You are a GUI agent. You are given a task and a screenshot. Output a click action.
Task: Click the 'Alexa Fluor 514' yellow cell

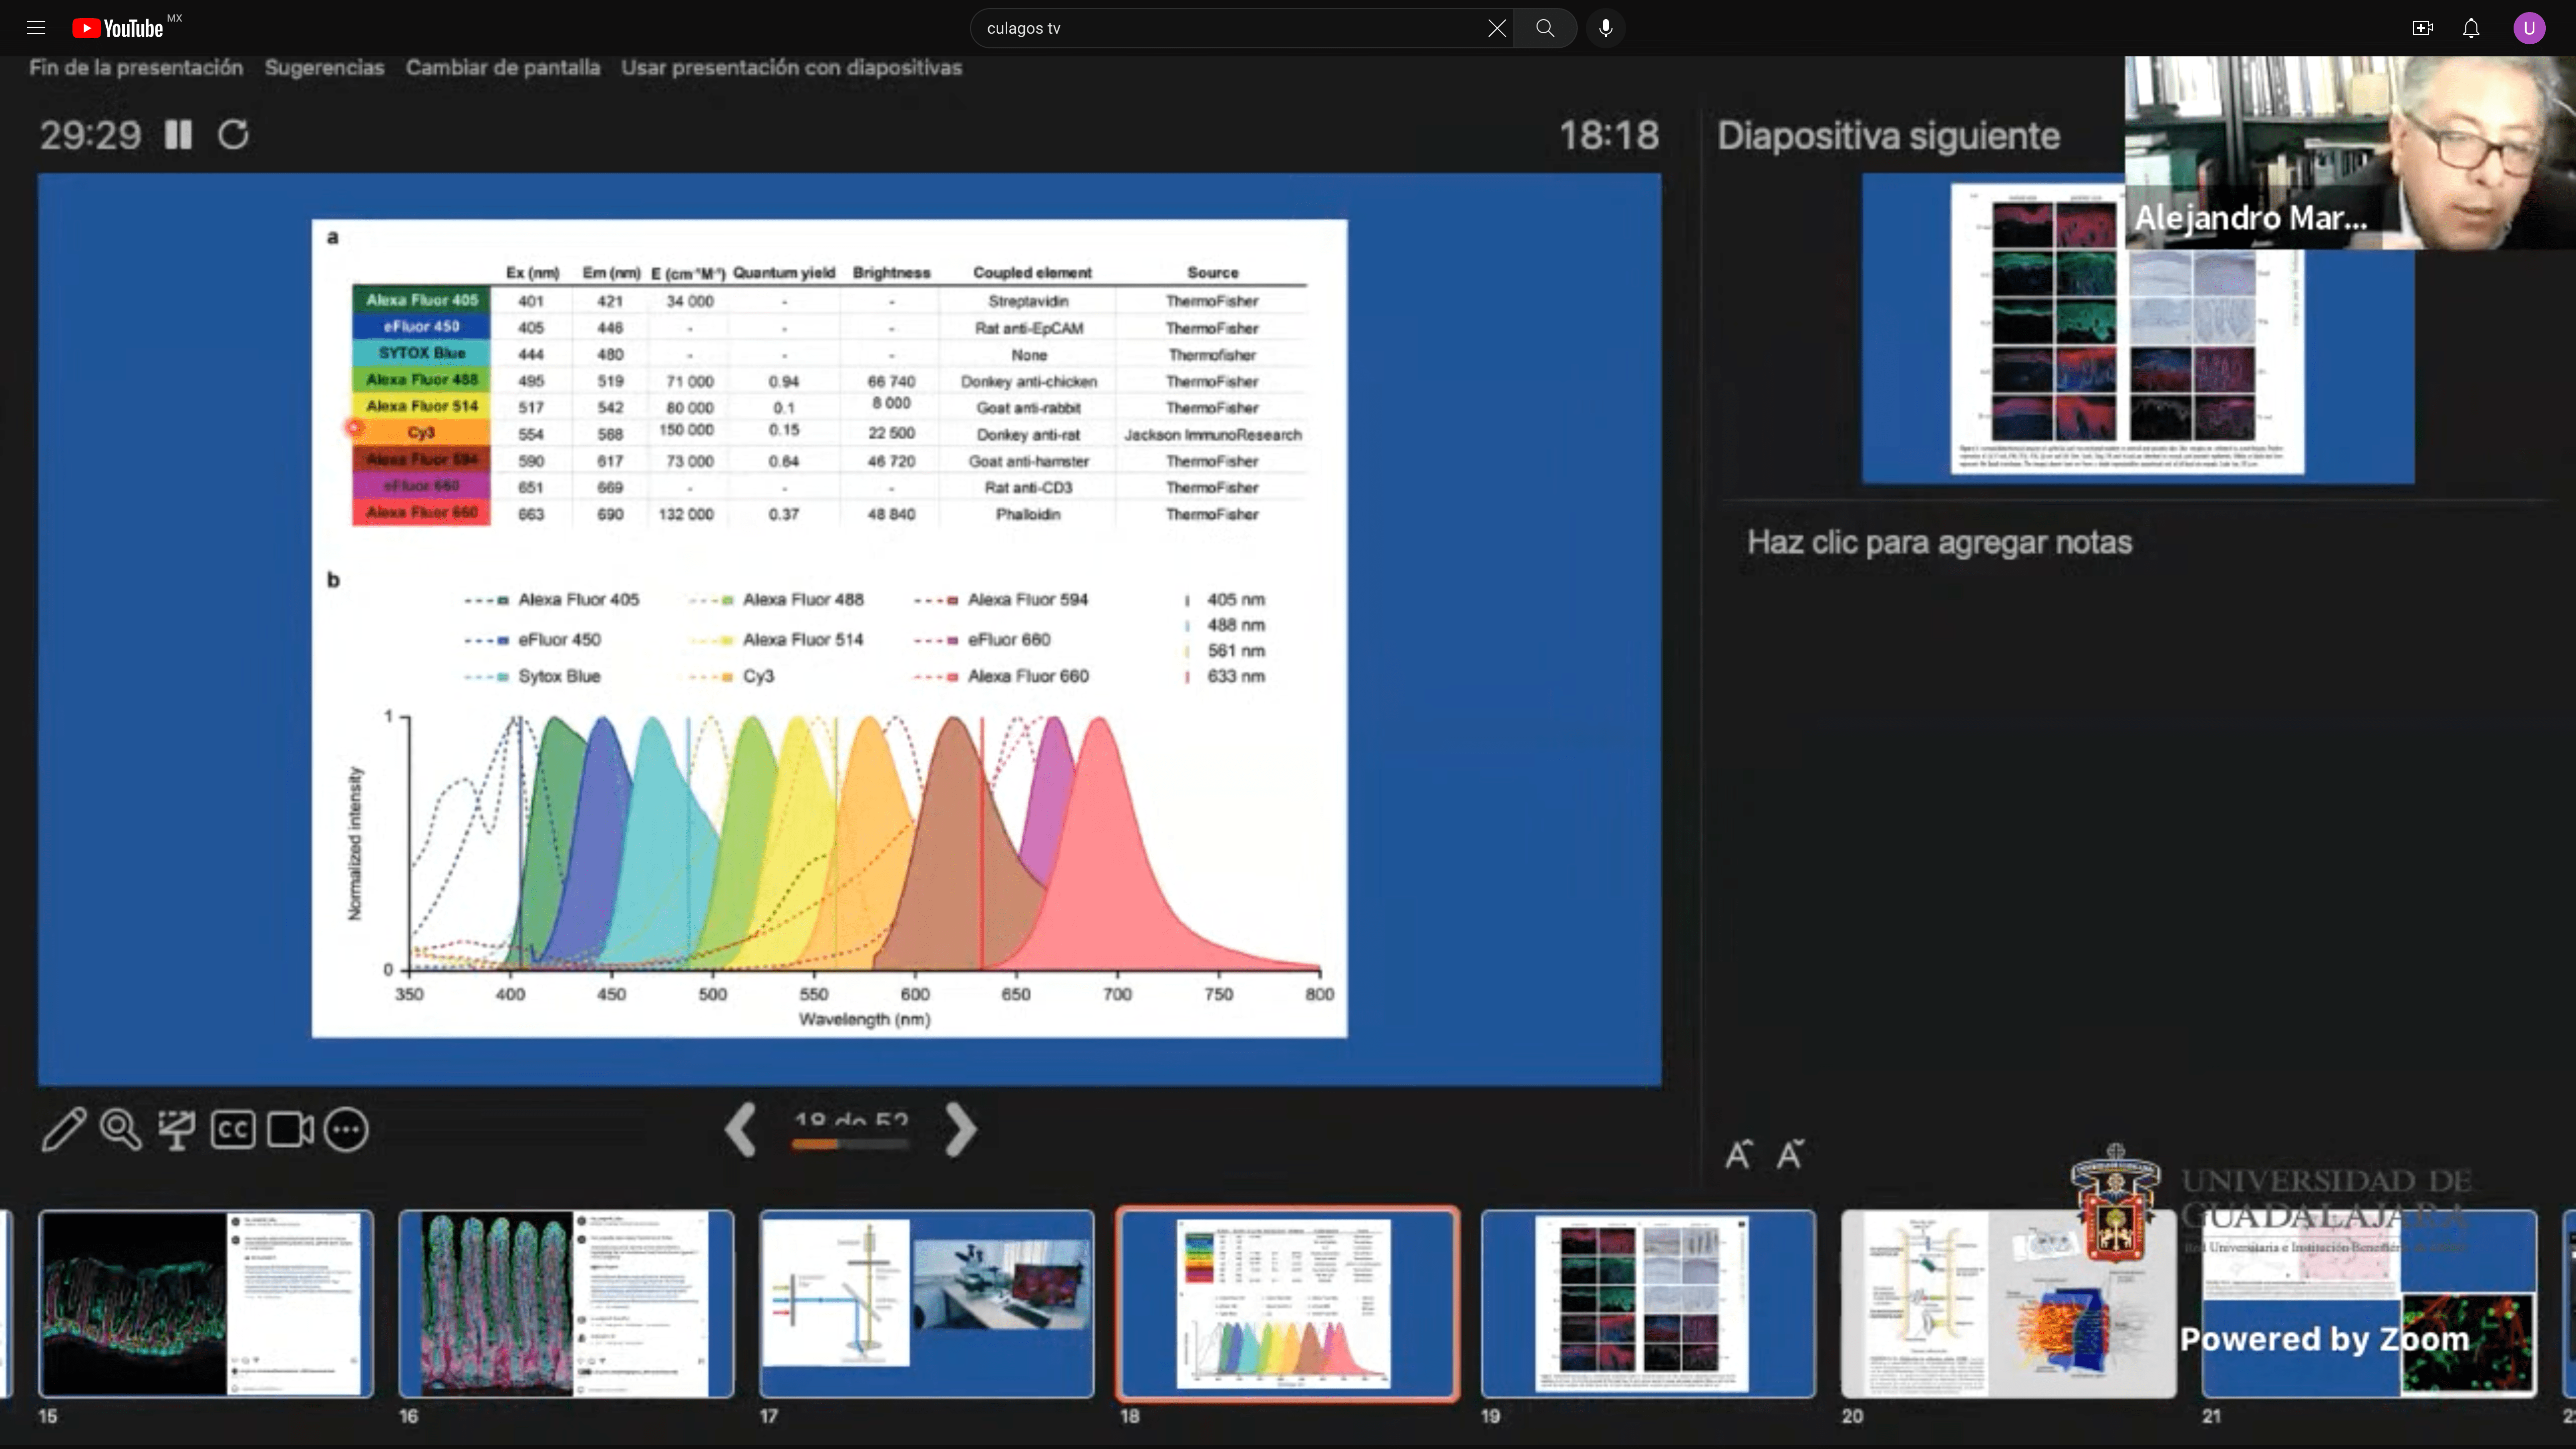421,406
